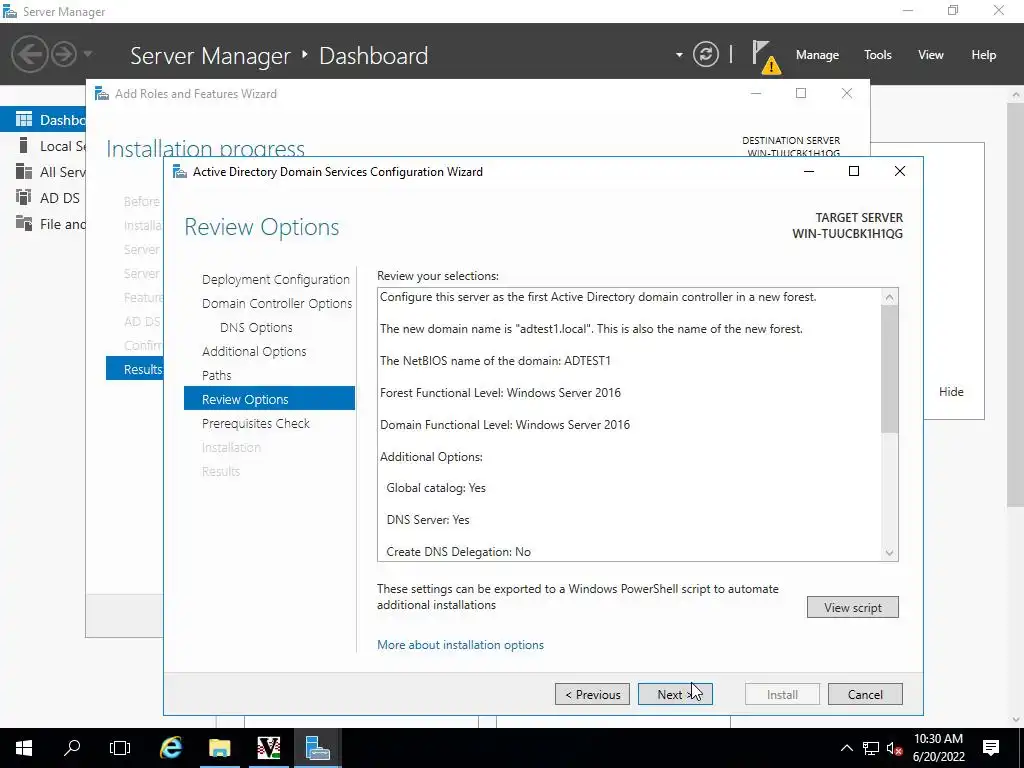Image resolution: width=1024 pixels, height=768 pixels.
Task: Open the Action Center notifications icon
Action: pyautogui.click(x=991, y=748)
